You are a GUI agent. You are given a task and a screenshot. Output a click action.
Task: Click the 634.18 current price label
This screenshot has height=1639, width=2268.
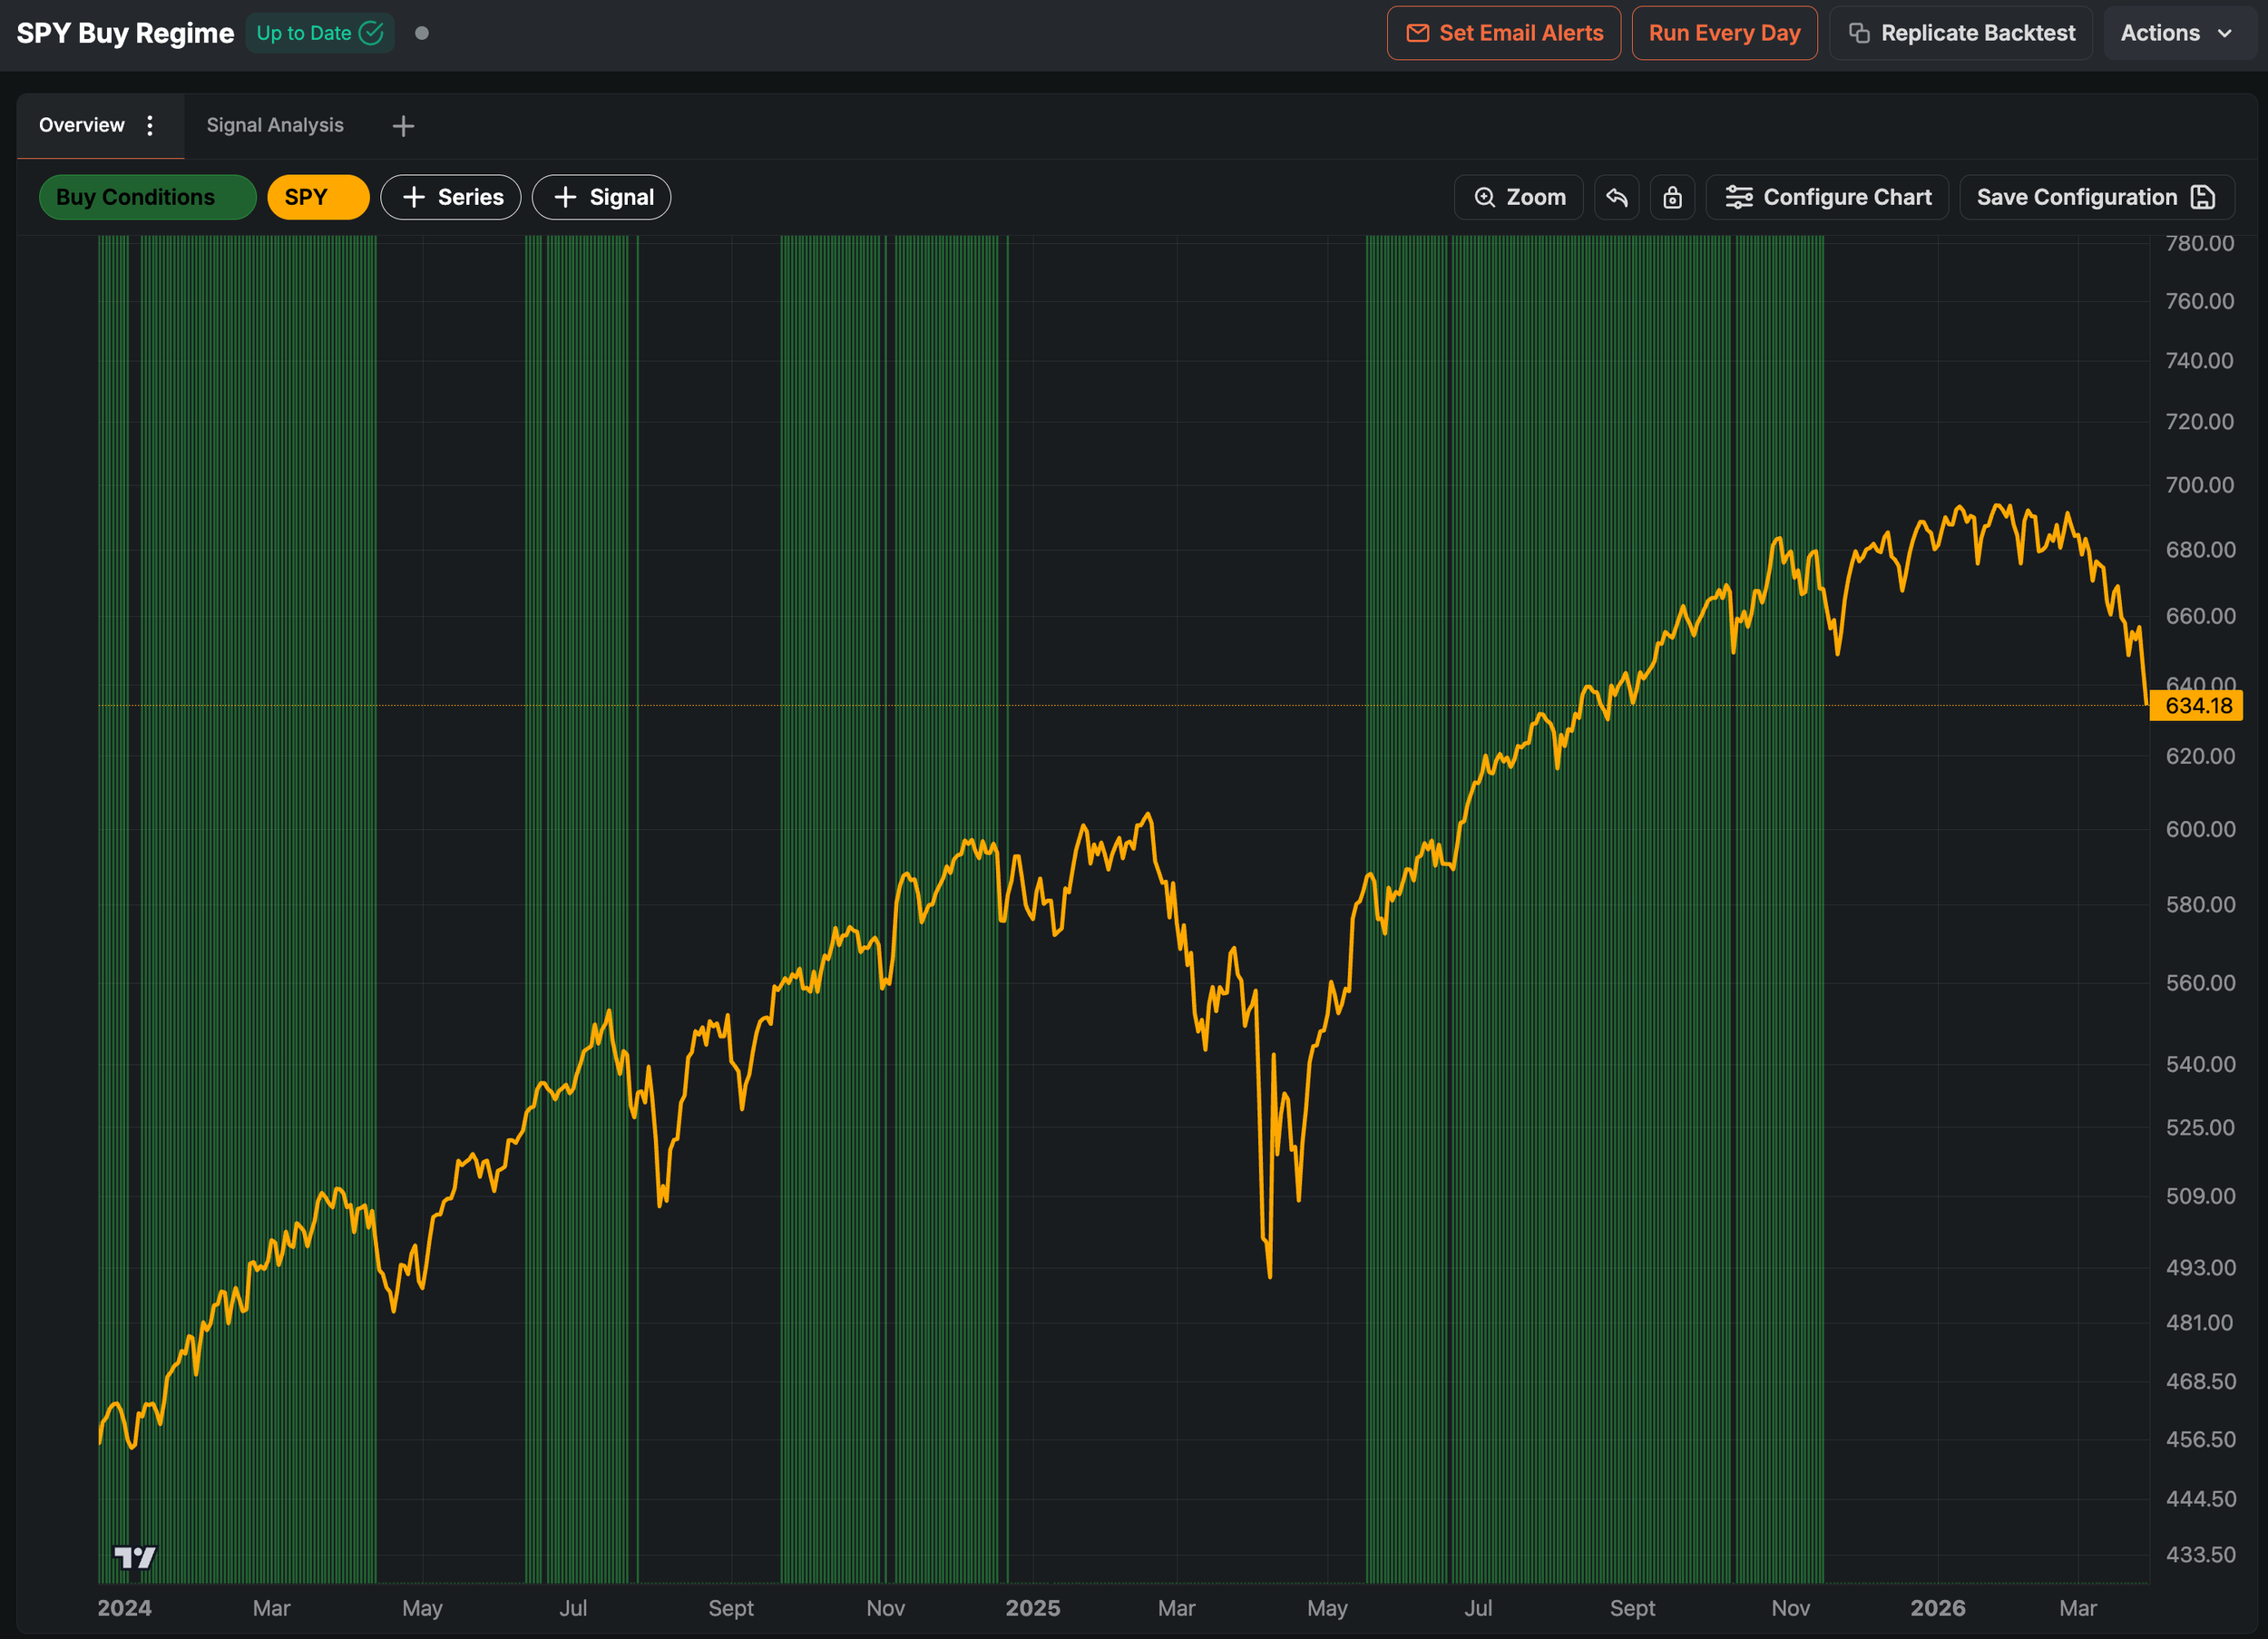coord(2197,706)
